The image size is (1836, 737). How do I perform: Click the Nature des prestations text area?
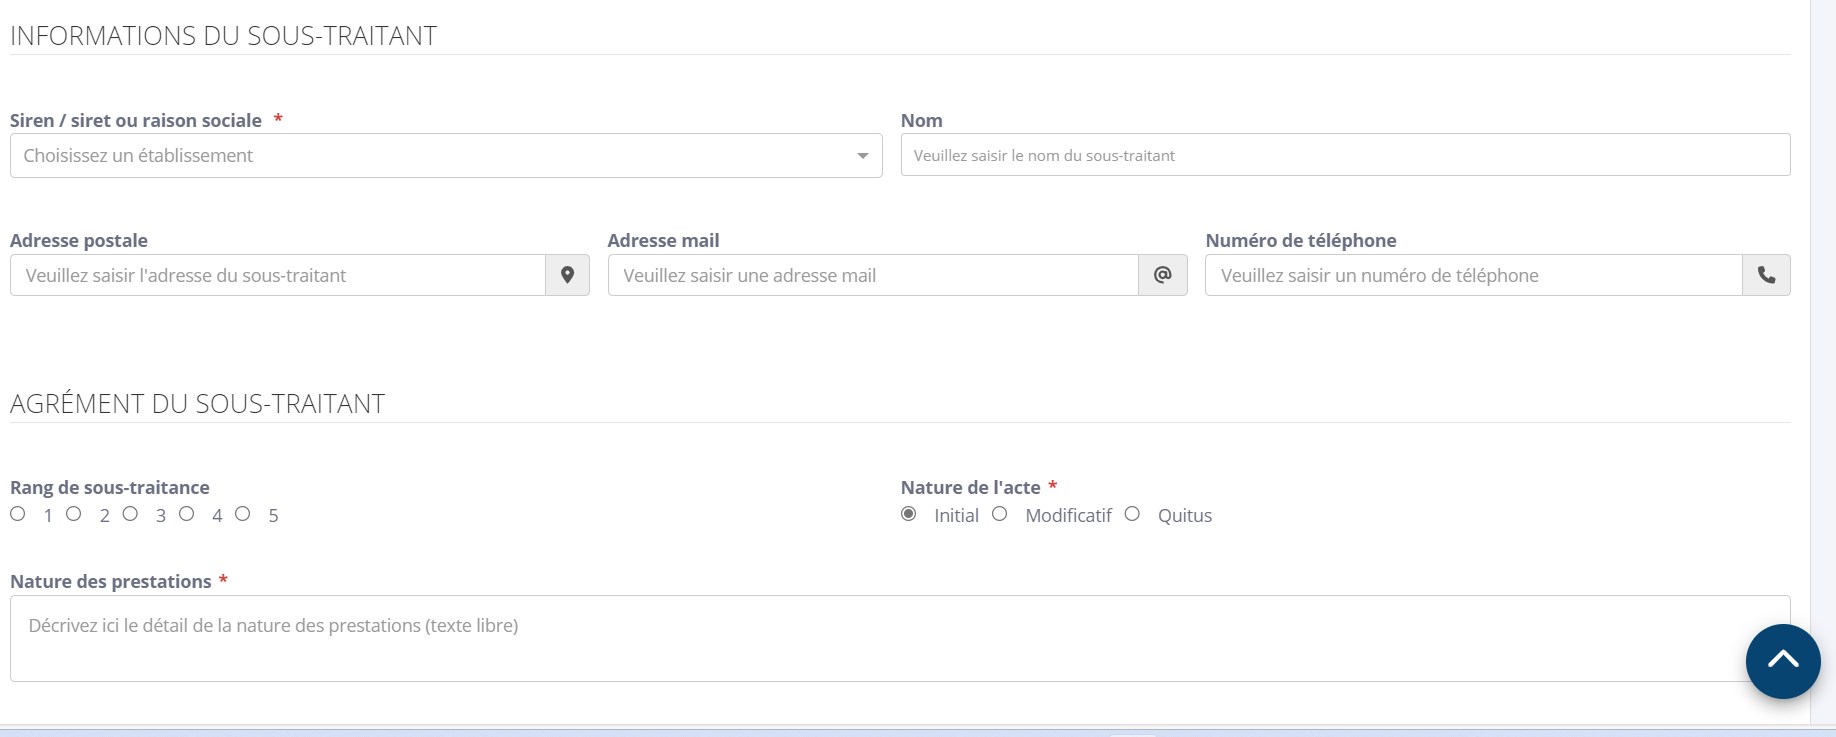880,638
